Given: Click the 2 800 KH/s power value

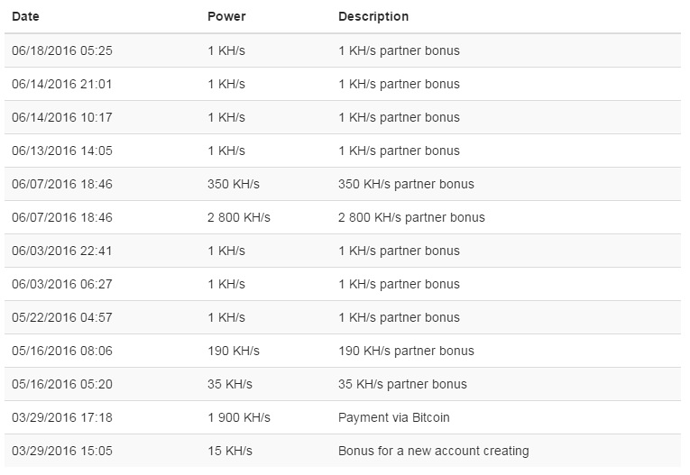Looking at the screenshot, I should click(239, 217).
